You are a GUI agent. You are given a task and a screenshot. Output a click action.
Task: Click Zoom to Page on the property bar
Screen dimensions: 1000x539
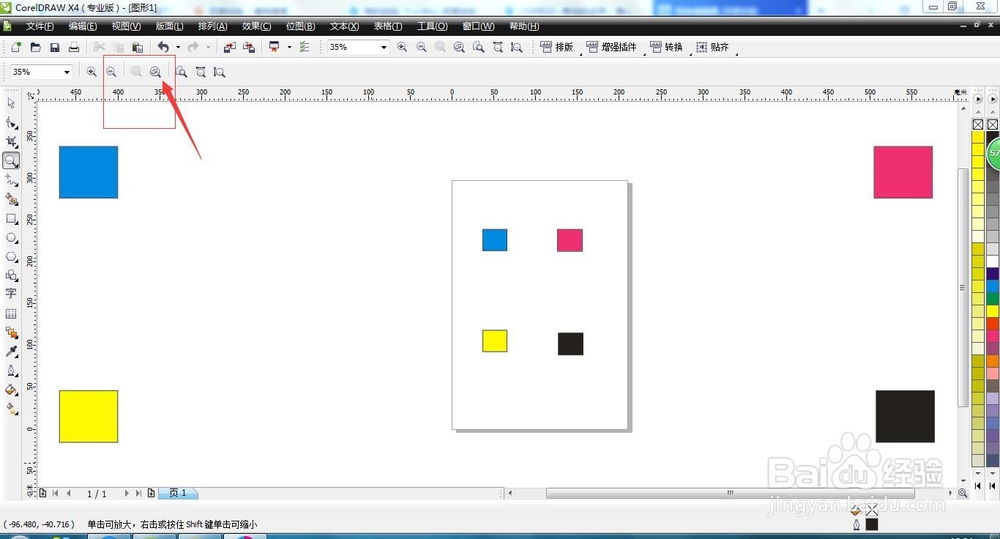[181, 72]
